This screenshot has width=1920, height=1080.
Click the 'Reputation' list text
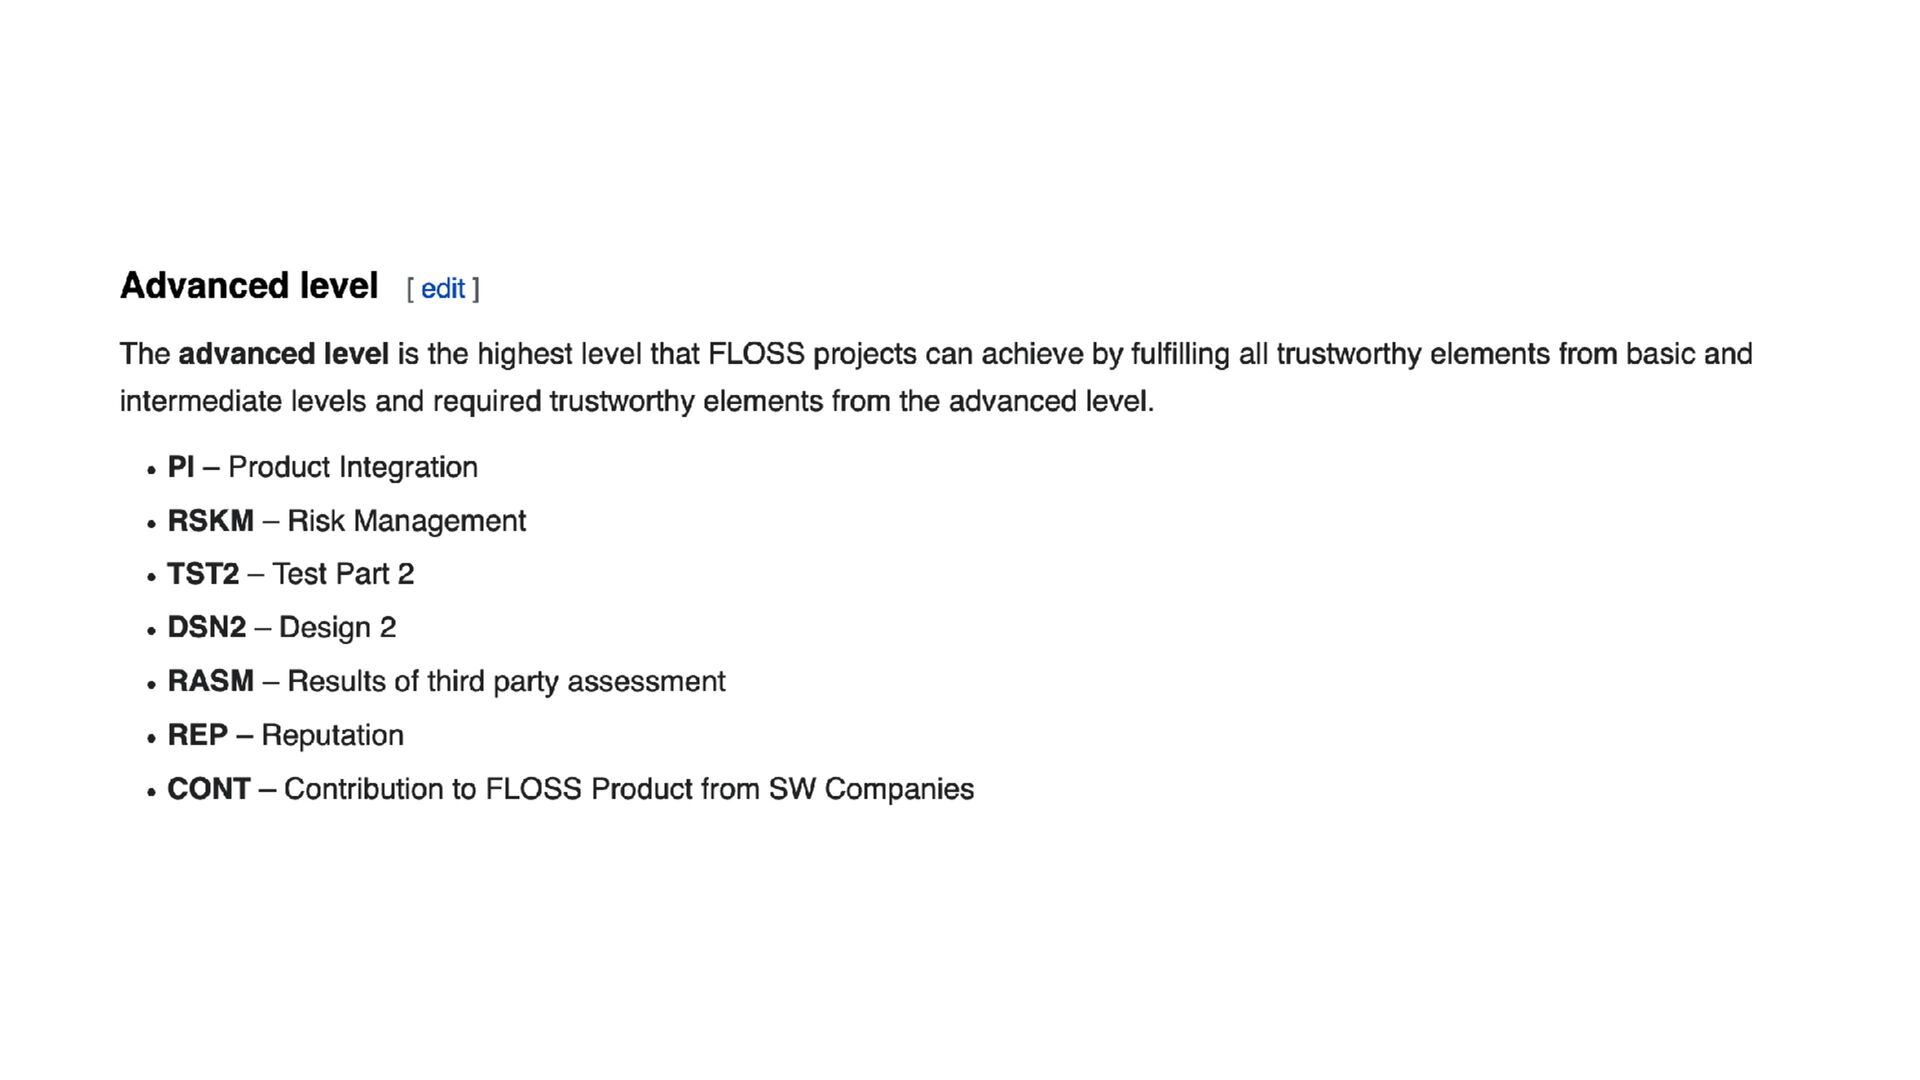pyautogui.click(x=332, y=735)
